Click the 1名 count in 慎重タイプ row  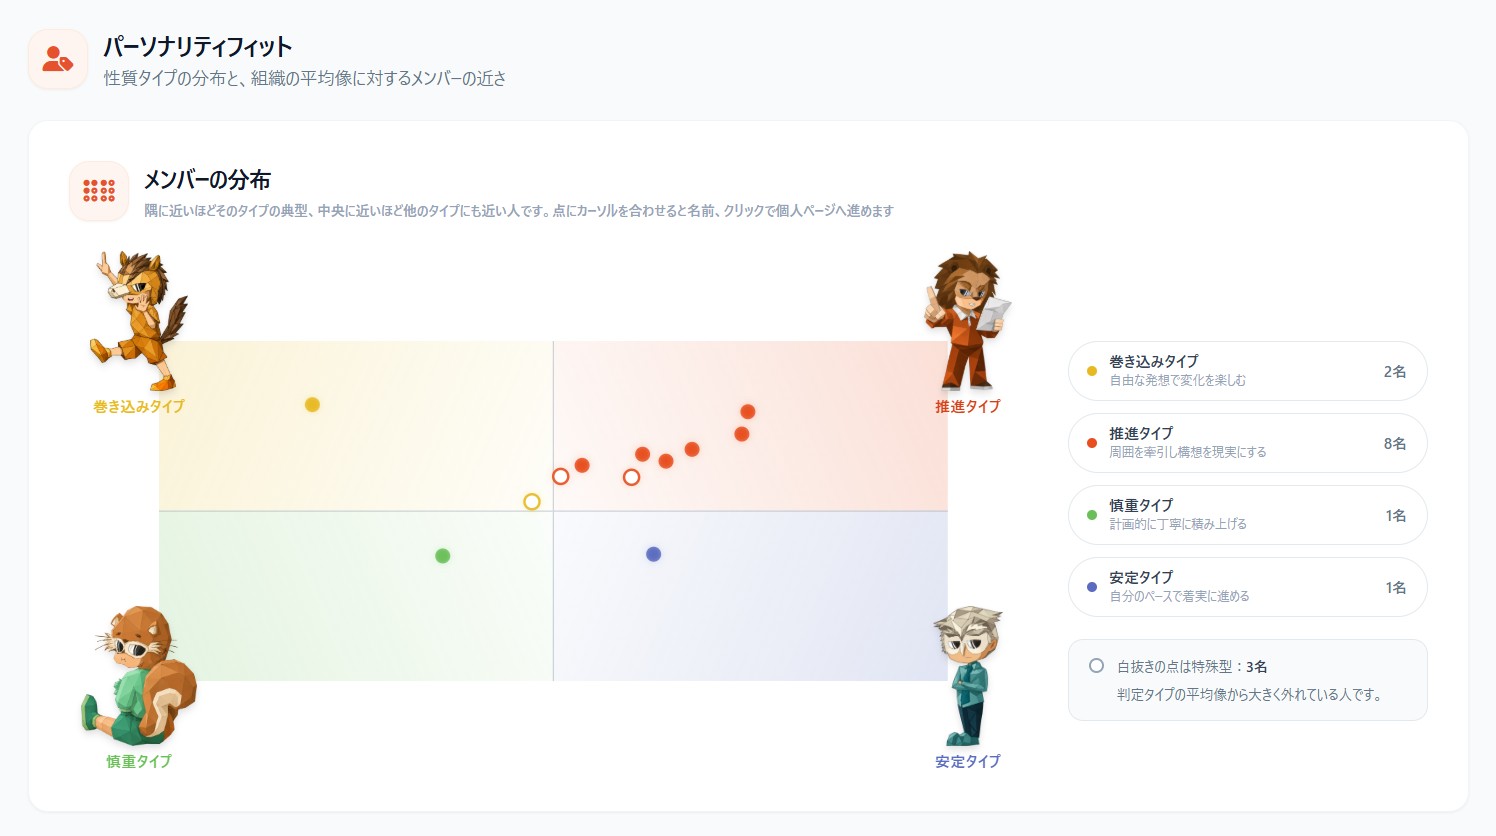point(1396,516)
